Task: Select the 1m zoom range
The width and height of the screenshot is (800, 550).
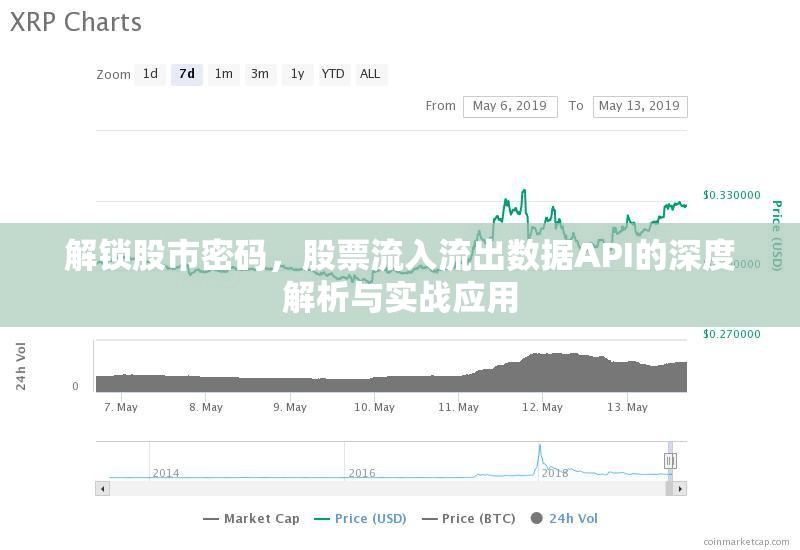Action: click(x=223, y=74)
